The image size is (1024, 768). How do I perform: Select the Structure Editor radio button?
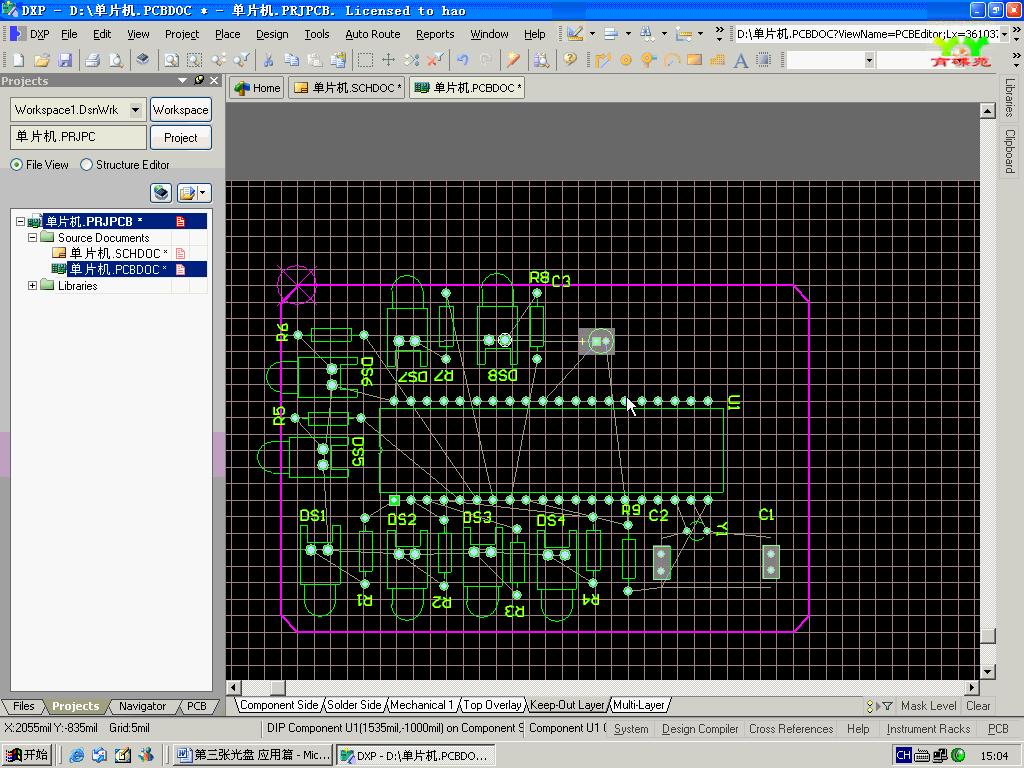86,165
